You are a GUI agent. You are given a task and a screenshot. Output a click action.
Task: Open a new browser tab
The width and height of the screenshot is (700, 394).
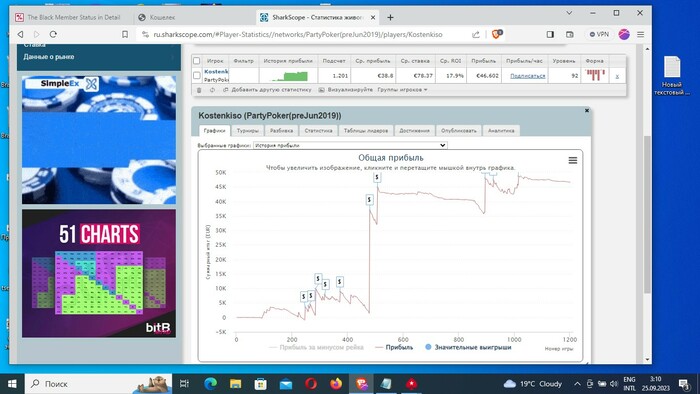point(390,17)
